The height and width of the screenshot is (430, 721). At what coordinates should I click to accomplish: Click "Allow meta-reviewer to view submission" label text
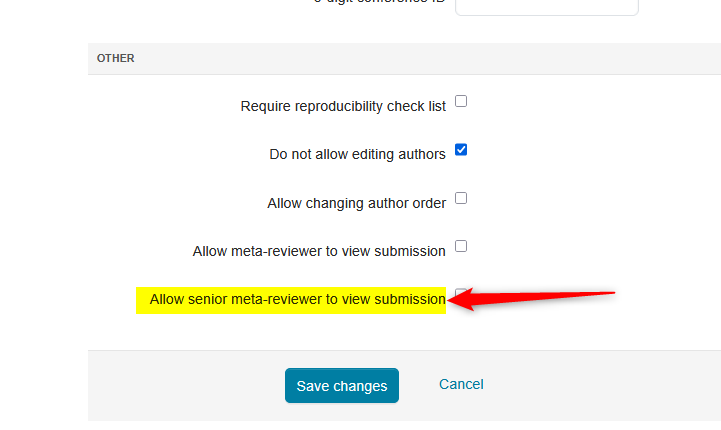coord(319,251)
